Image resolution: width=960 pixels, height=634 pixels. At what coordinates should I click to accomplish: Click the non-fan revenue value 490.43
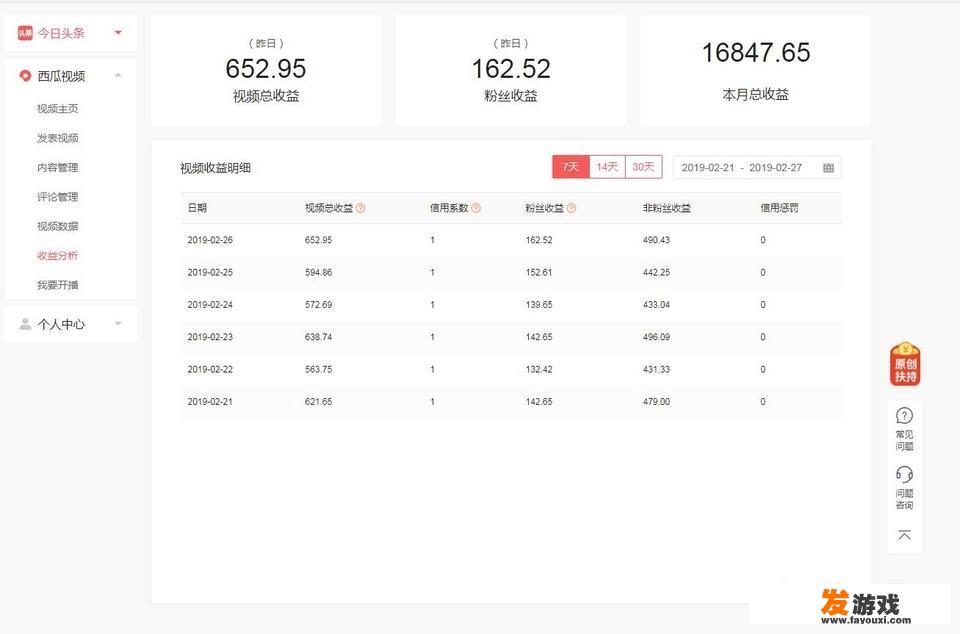656,240
